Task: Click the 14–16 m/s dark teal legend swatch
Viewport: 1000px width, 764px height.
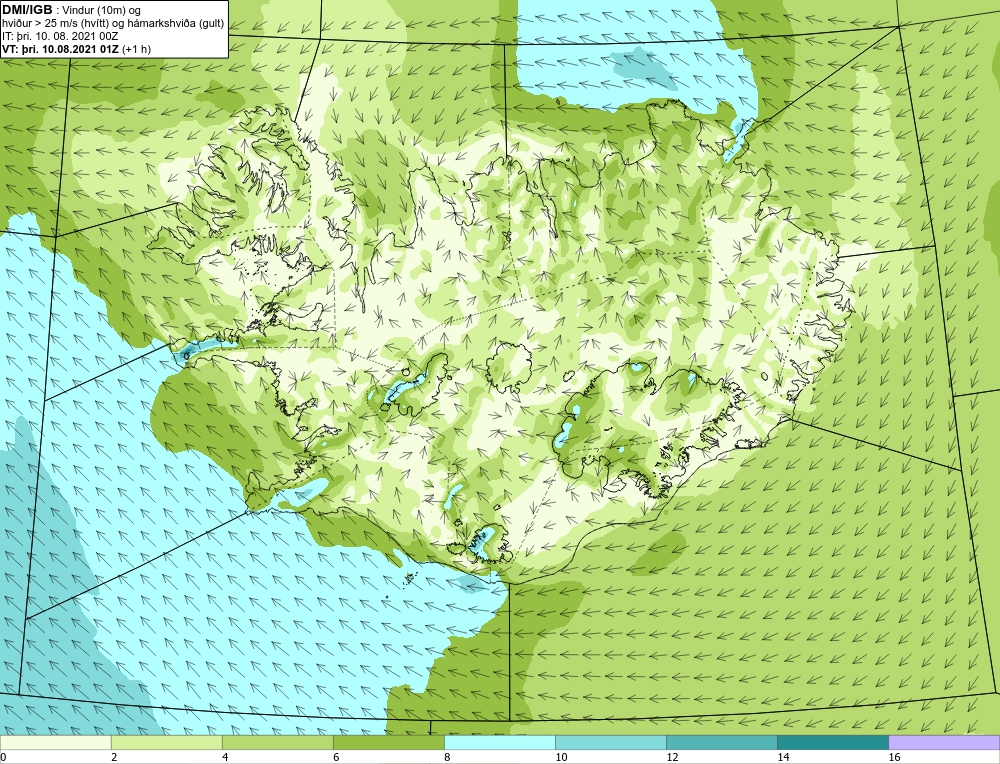Action: [x=832, y=742]
